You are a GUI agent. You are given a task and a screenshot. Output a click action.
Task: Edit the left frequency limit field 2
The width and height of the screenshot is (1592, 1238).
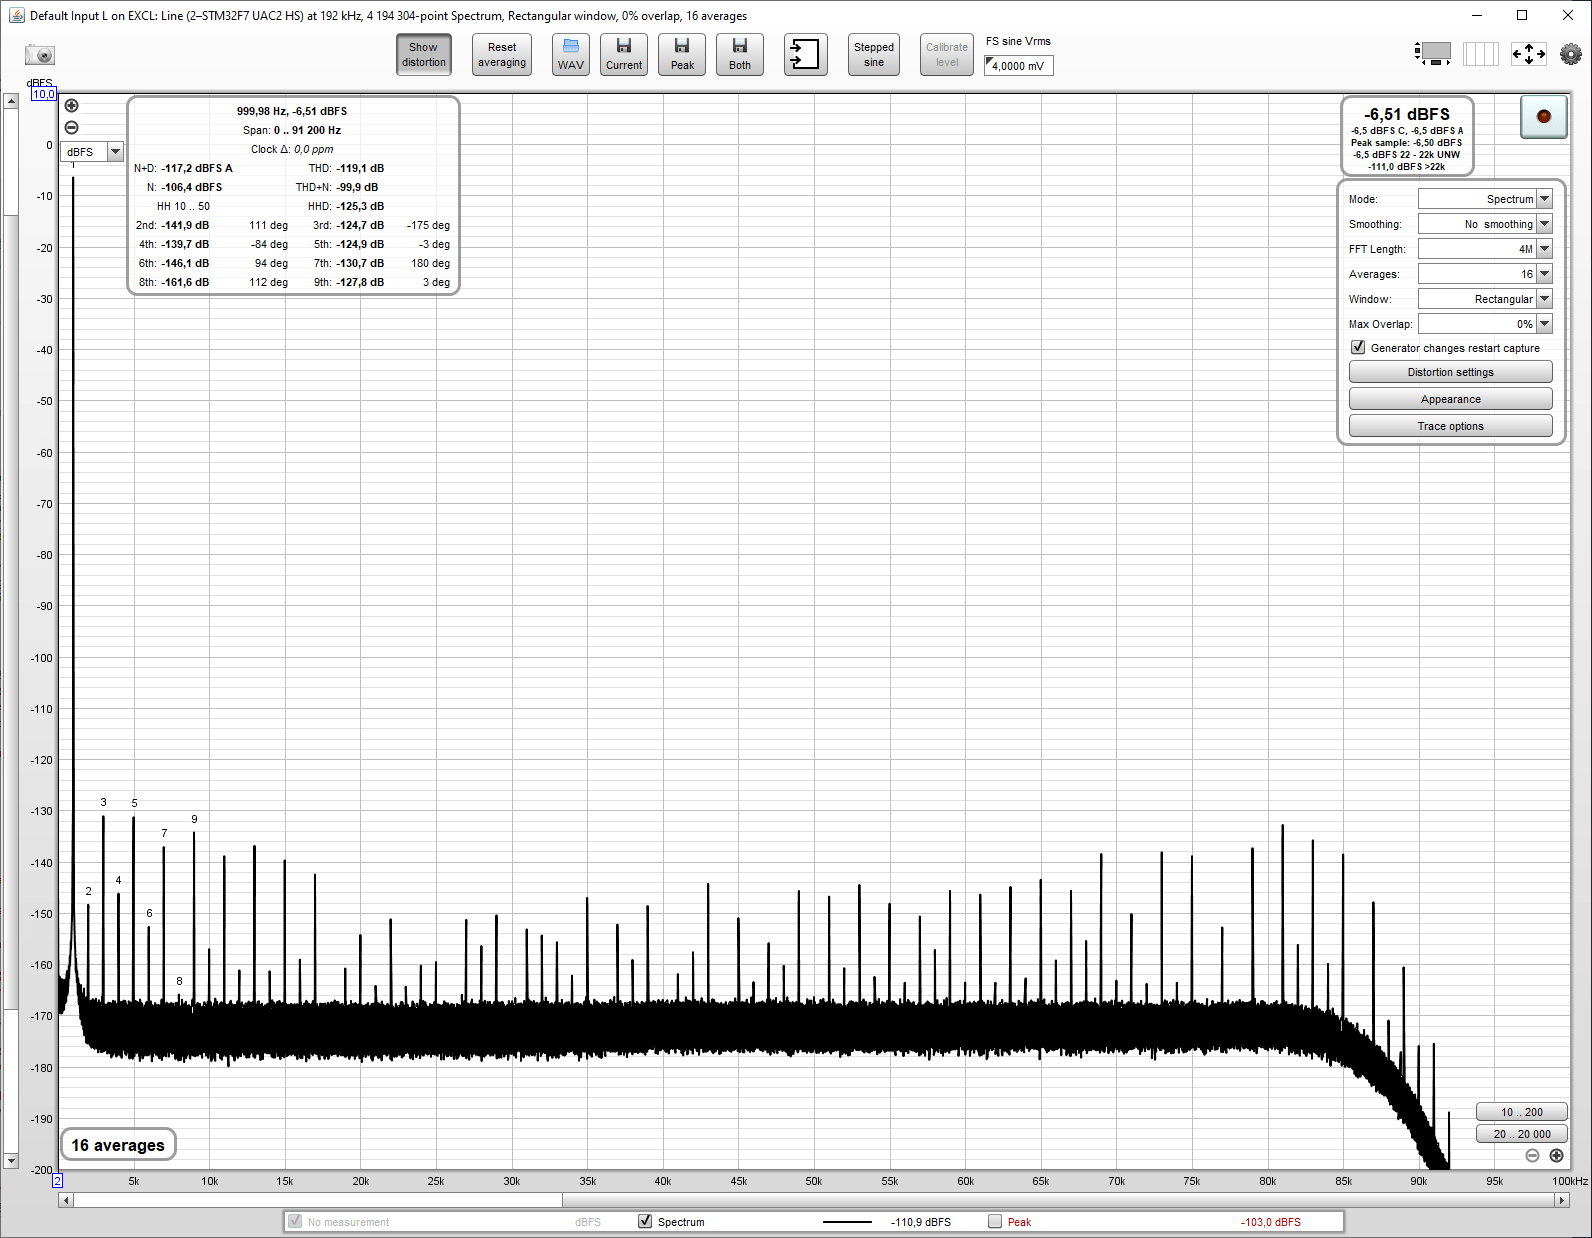(58, 1181)
